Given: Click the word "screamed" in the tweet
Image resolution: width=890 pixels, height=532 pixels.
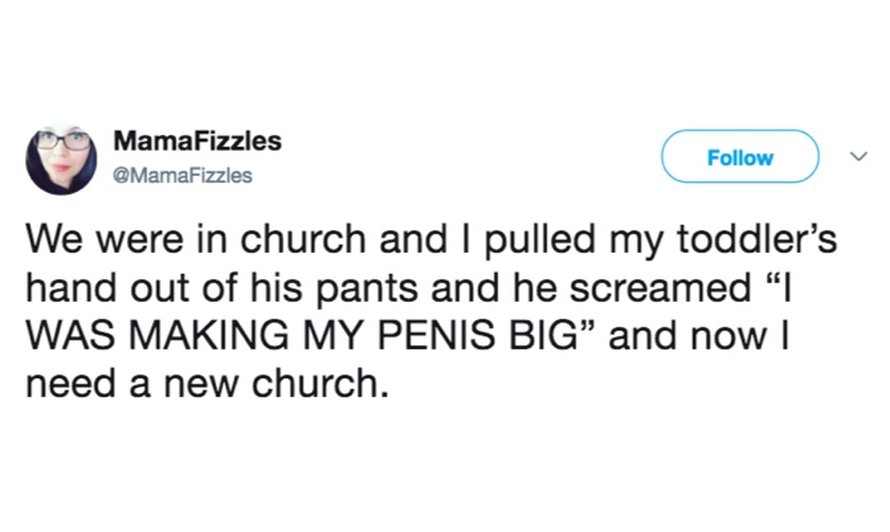Looking at the screenshot, I should (x=661, y=288).
